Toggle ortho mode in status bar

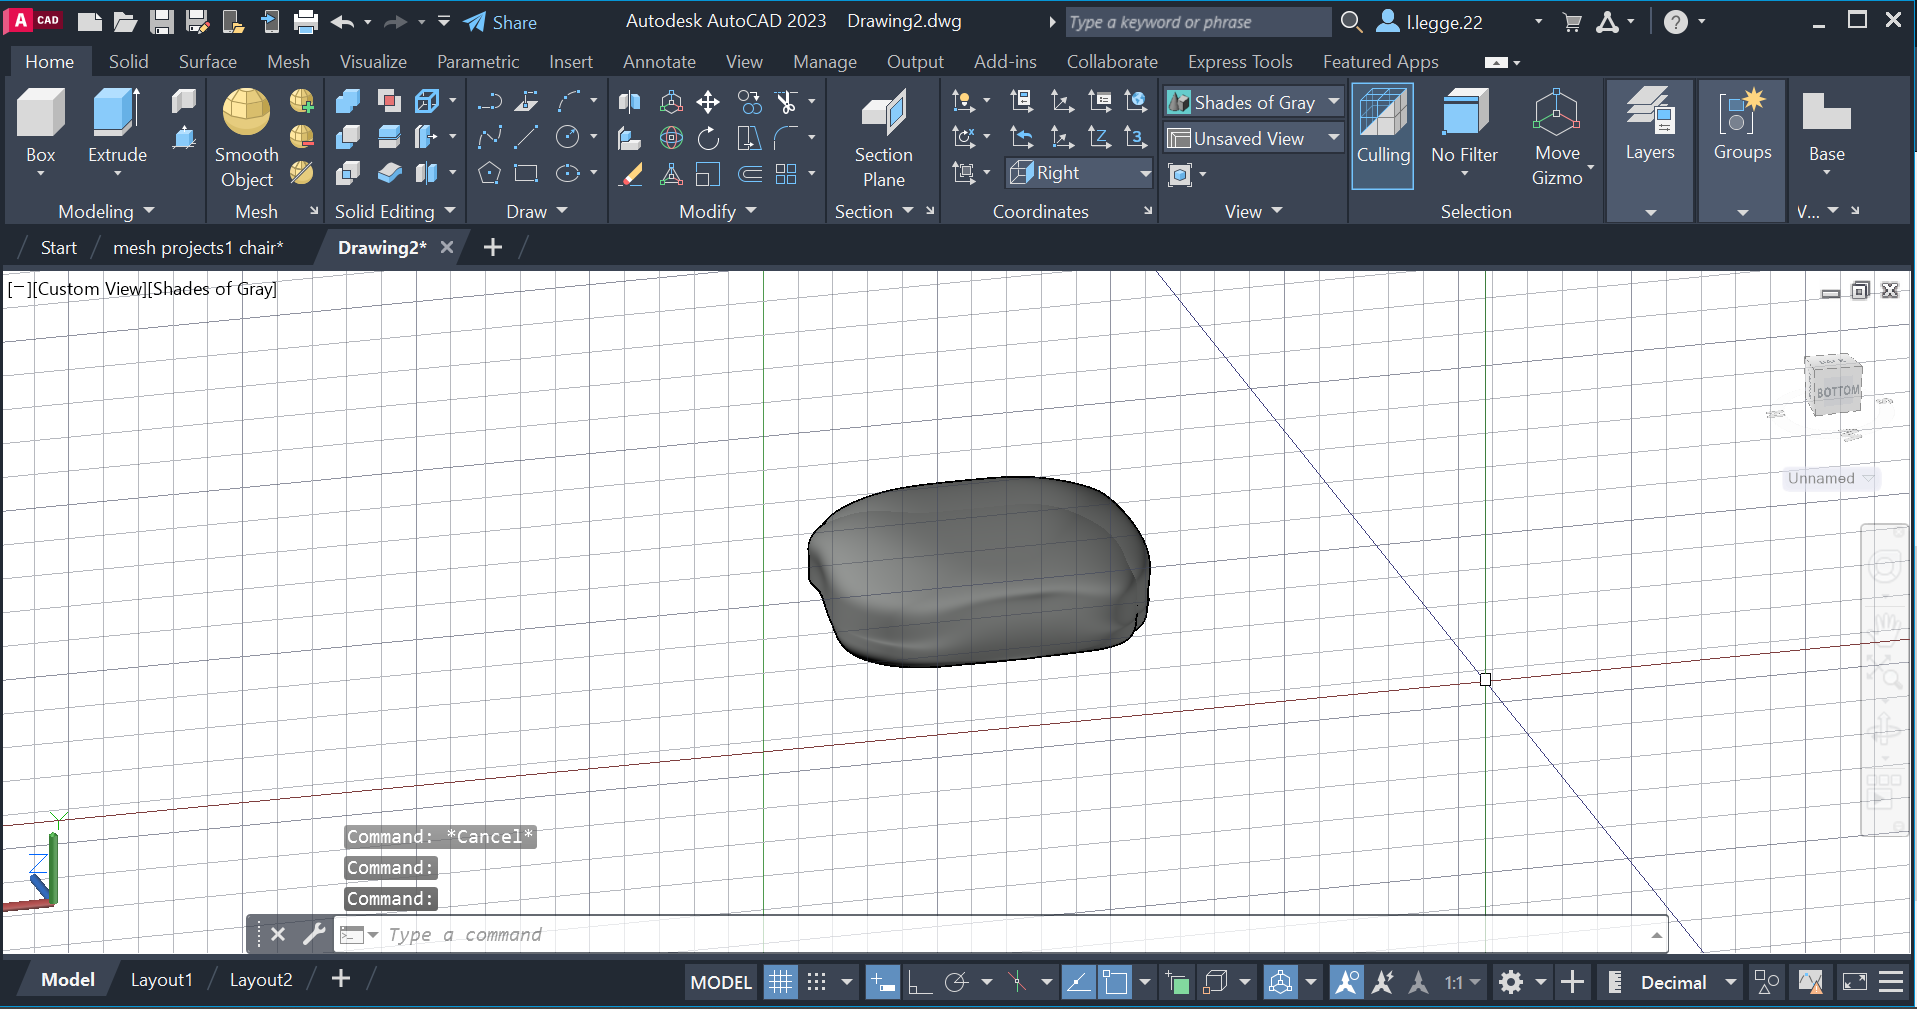919,982
